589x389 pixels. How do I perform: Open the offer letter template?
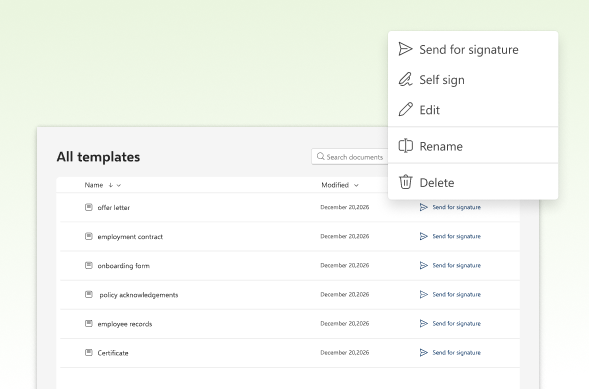pyautogui.click(x=113, y=208)
